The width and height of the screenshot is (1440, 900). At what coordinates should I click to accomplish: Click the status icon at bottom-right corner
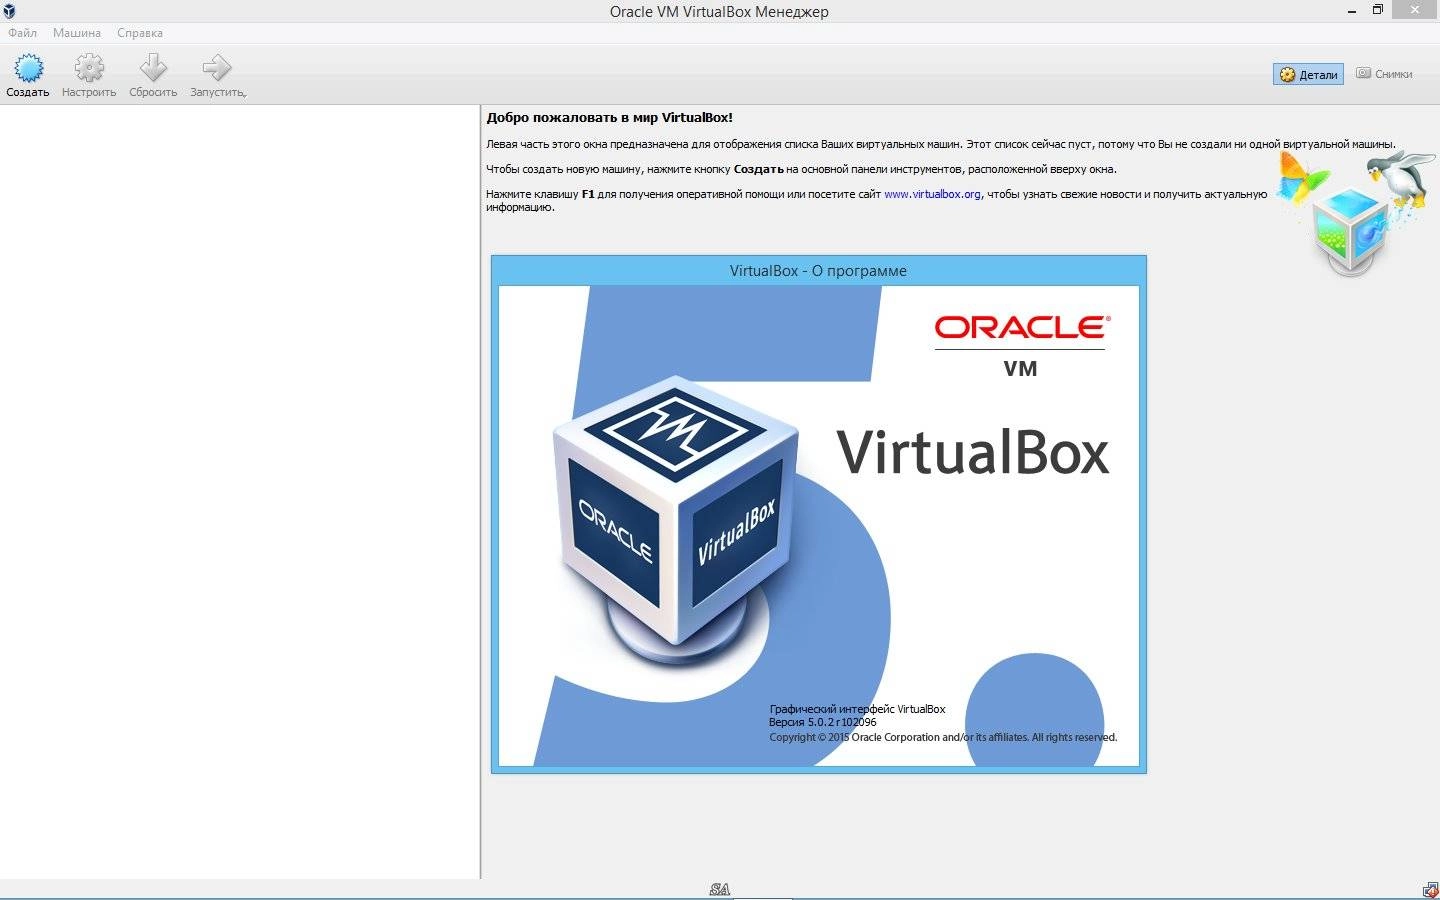[x=1430, y=890]
